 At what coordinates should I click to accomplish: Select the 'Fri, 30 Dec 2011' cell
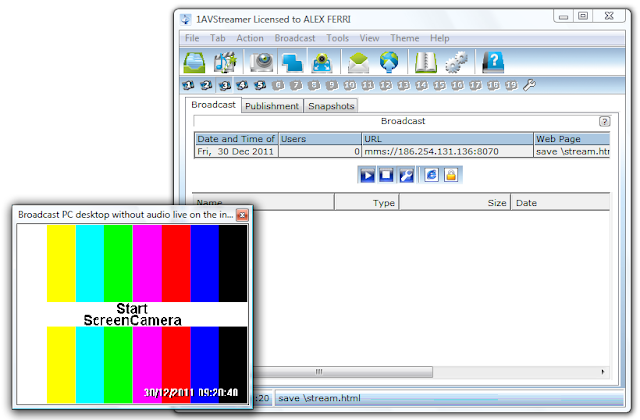click(x=236, y=151)
